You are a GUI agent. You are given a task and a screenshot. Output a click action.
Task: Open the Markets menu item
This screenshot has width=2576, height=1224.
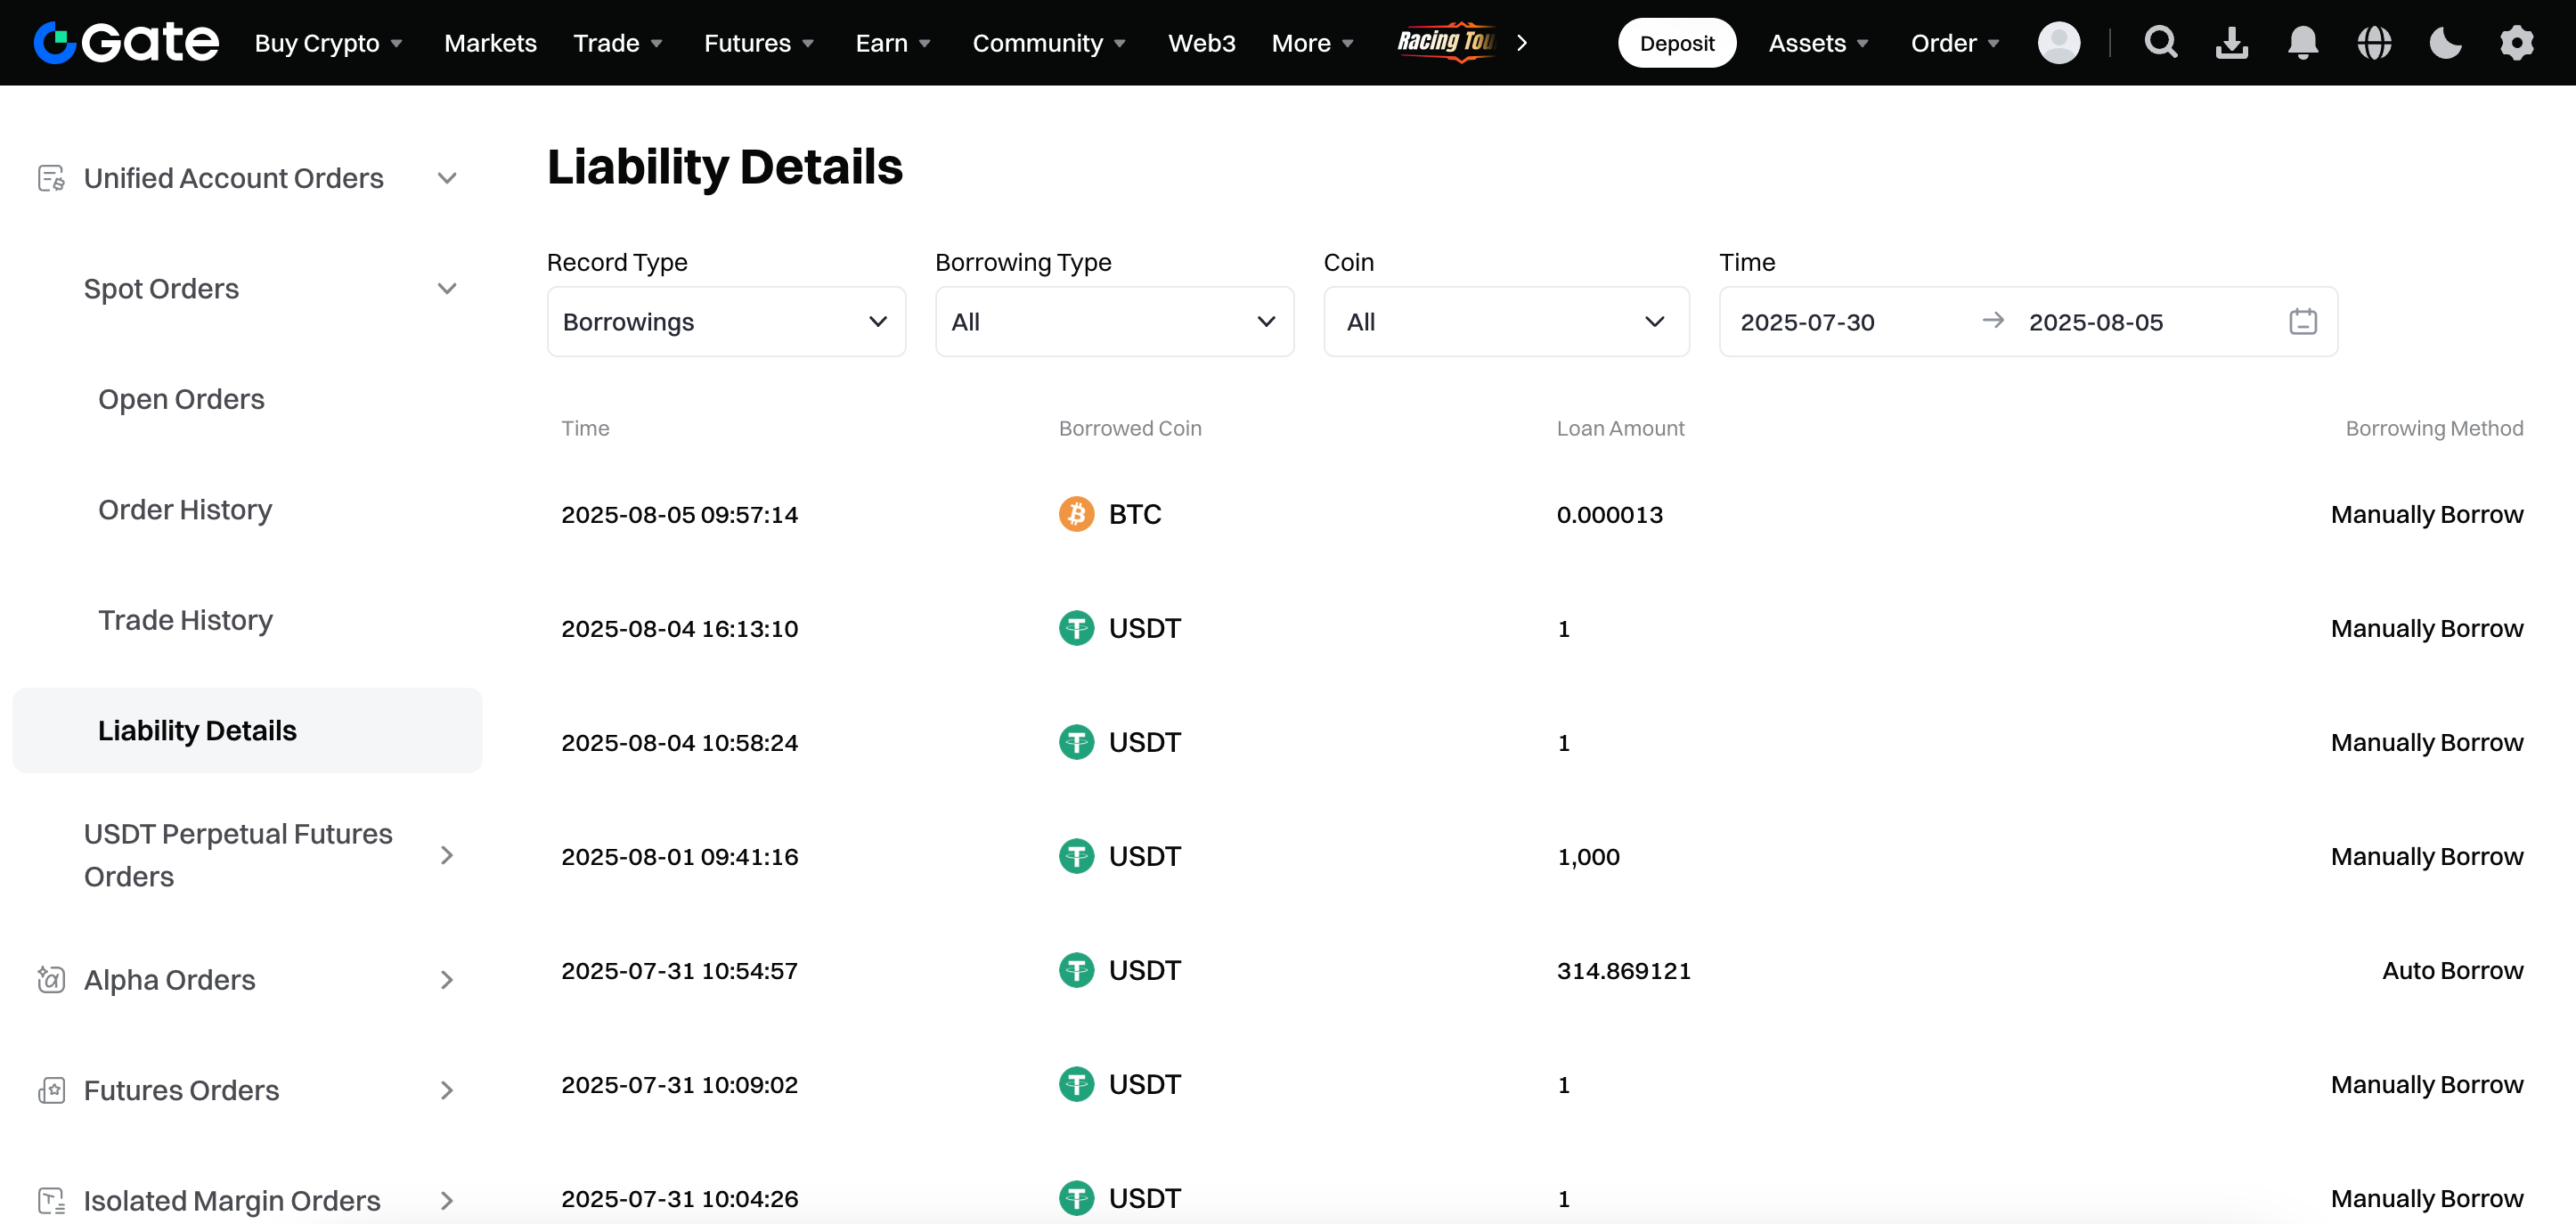(x=490, y=43)
